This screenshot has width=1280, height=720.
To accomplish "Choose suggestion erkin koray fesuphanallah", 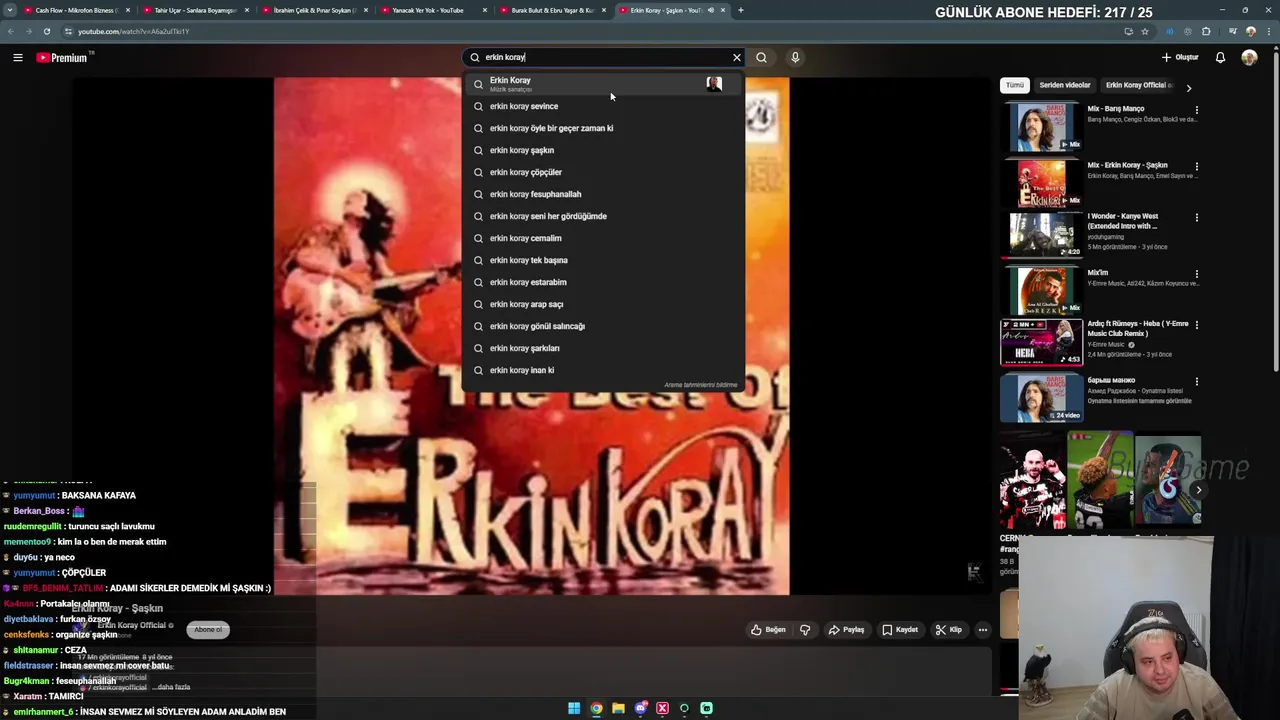I will tap(603, 194).
